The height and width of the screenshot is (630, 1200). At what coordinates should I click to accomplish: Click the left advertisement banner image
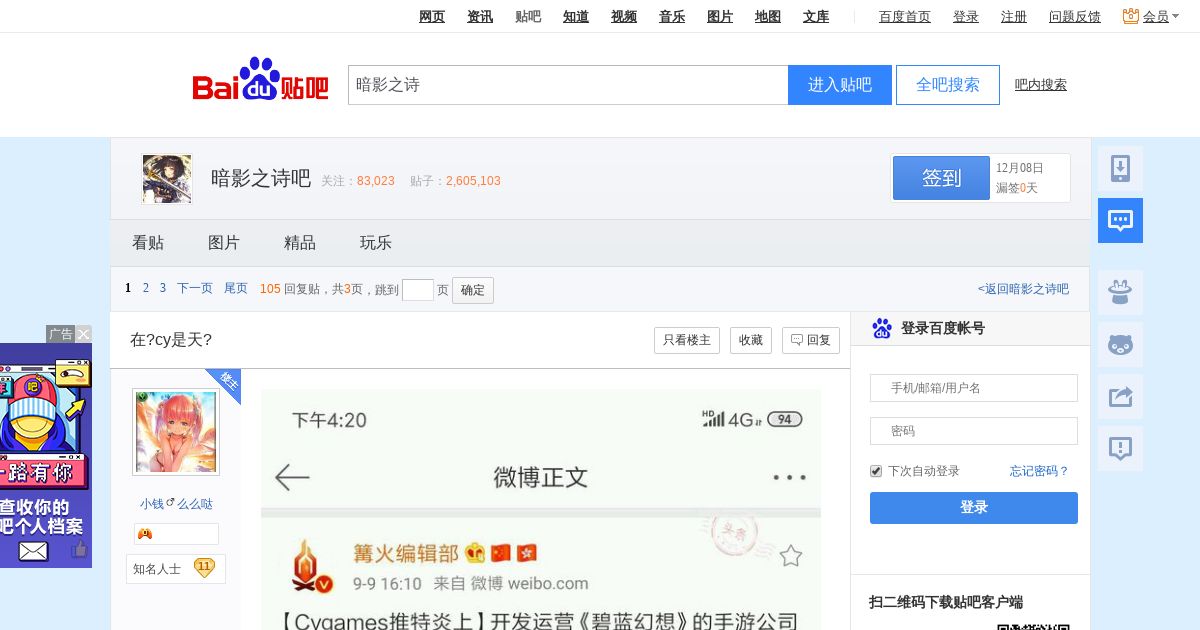tap(46, 455)
